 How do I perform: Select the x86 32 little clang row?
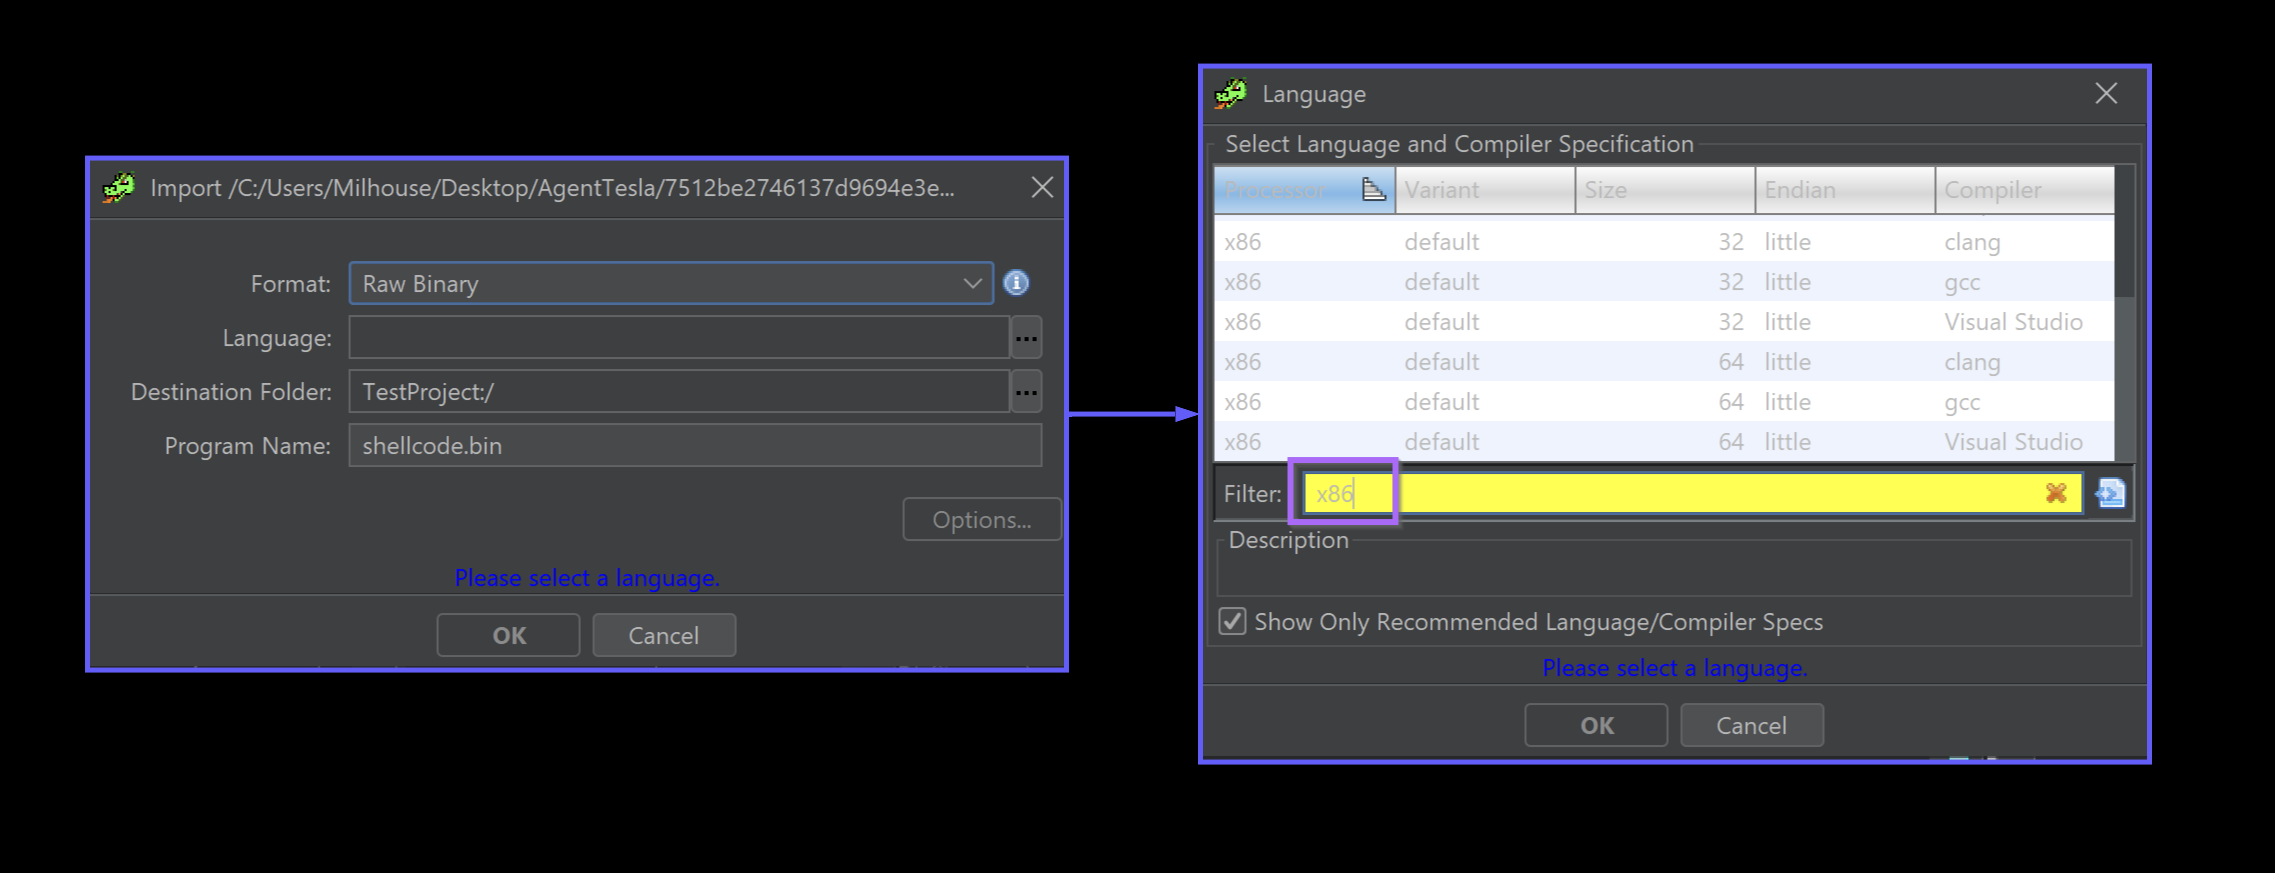pyautogui.click(x=1664, y=242)
